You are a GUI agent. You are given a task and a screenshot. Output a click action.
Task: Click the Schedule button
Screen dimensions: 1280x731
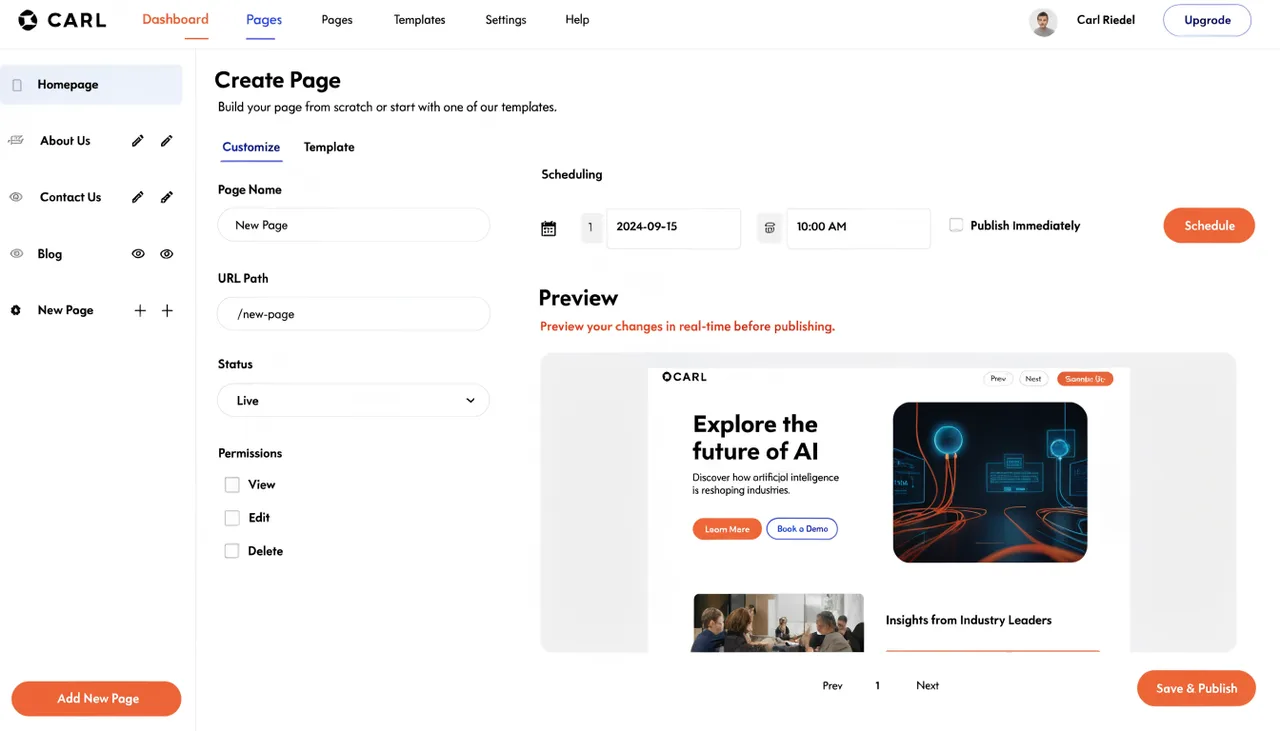pyautogui.click(x=1209, y=225)
